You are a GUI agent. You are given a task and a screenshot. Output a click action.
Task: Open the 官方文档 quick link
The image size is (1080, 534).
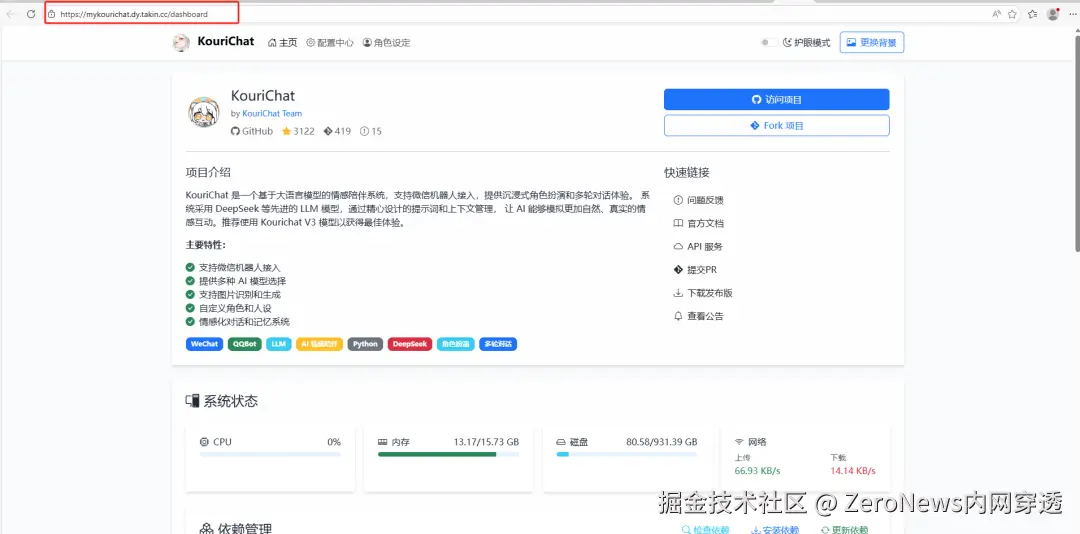[x=698, y=223]
